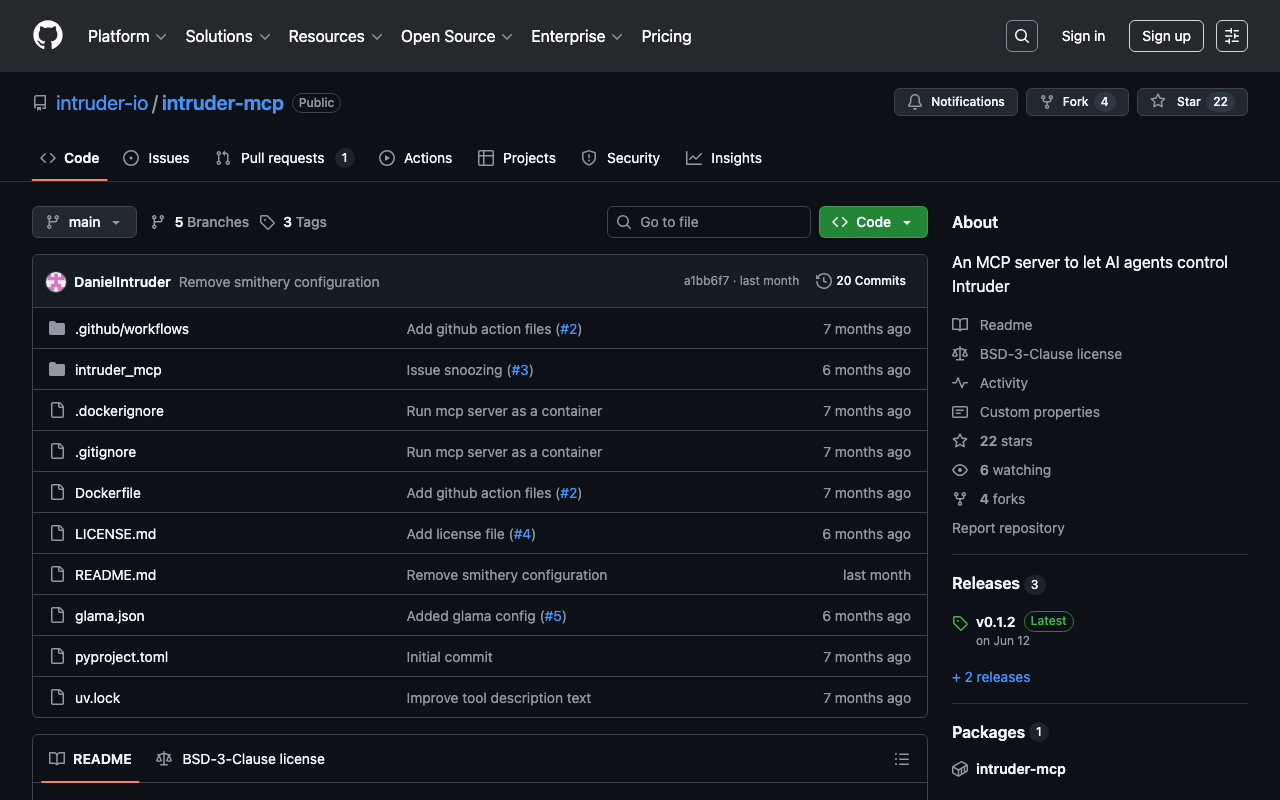The image size is (1280, 800).
Task: Open the + 2 releases link
Action: click(x=991, y=677)
